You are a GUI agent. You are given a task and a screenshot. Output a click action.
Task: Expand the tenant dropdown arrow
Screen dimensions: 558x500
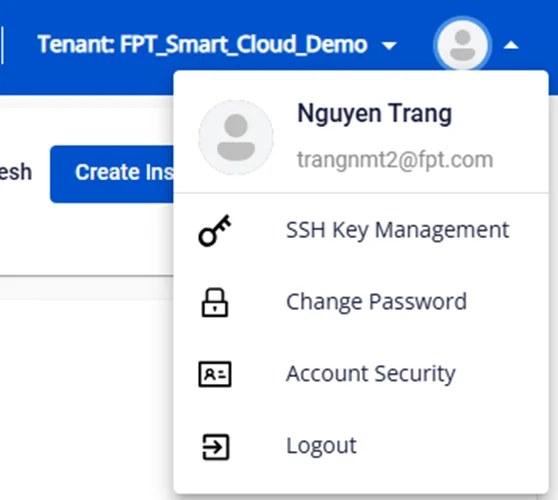click(389, 46)
